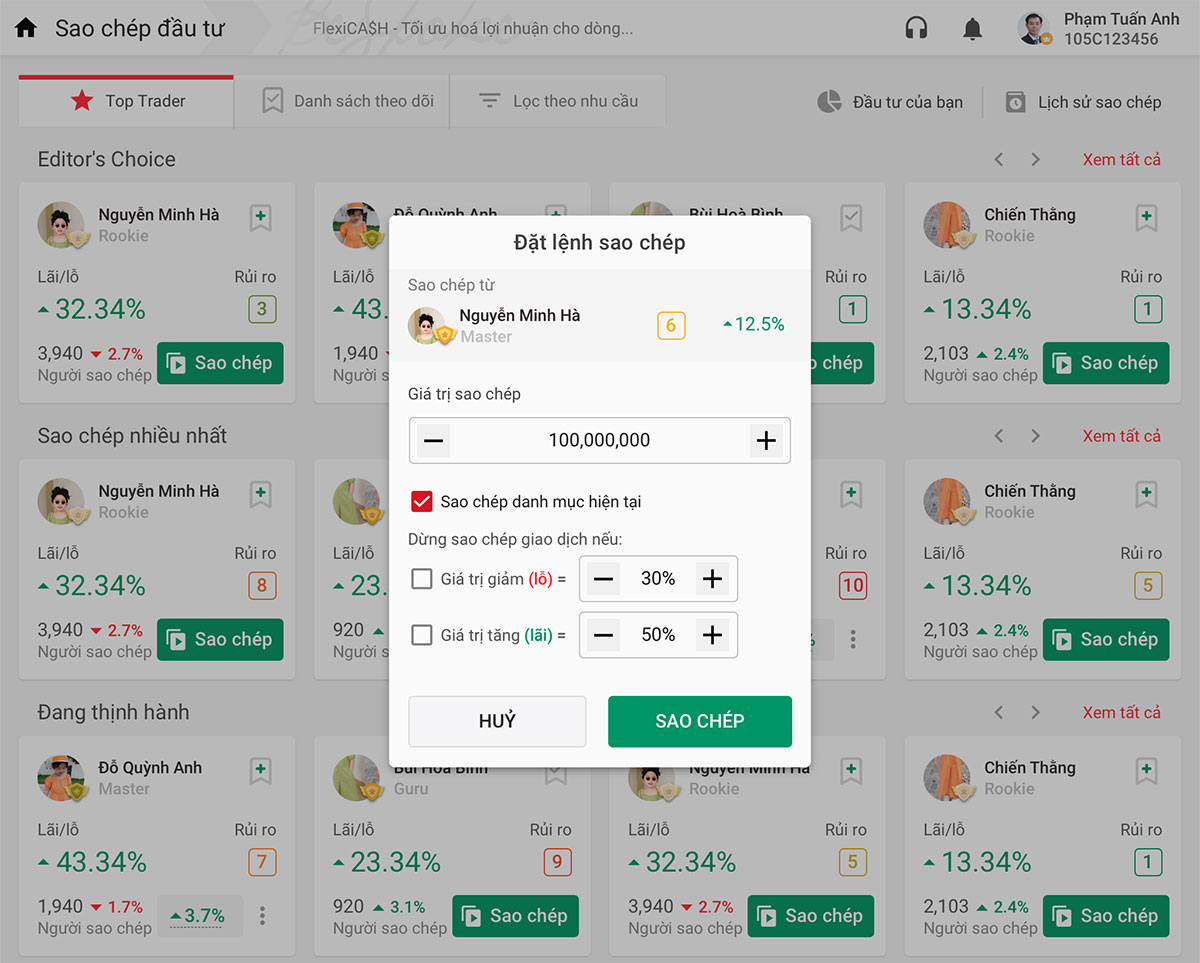
Task: Decrease copy value with the minus icon
Action: point(433,440)
